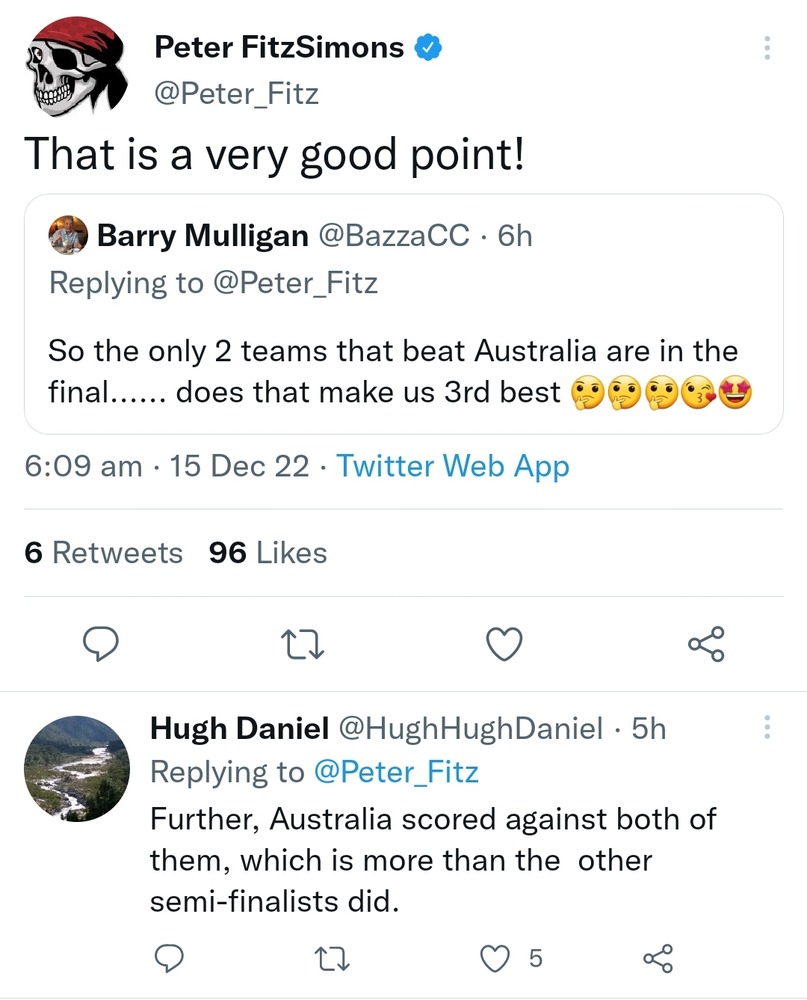Image resolution: width=807 pixels, height=1000 pixels.
Task: Open Barry Mulligan's small avatar in quote
Action: [68, 236]
